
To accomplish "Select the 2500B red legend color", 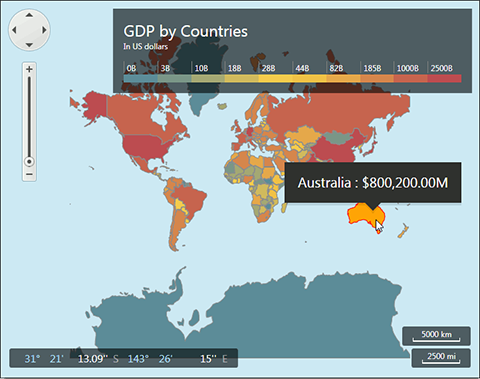I will (x=444, y=79).
